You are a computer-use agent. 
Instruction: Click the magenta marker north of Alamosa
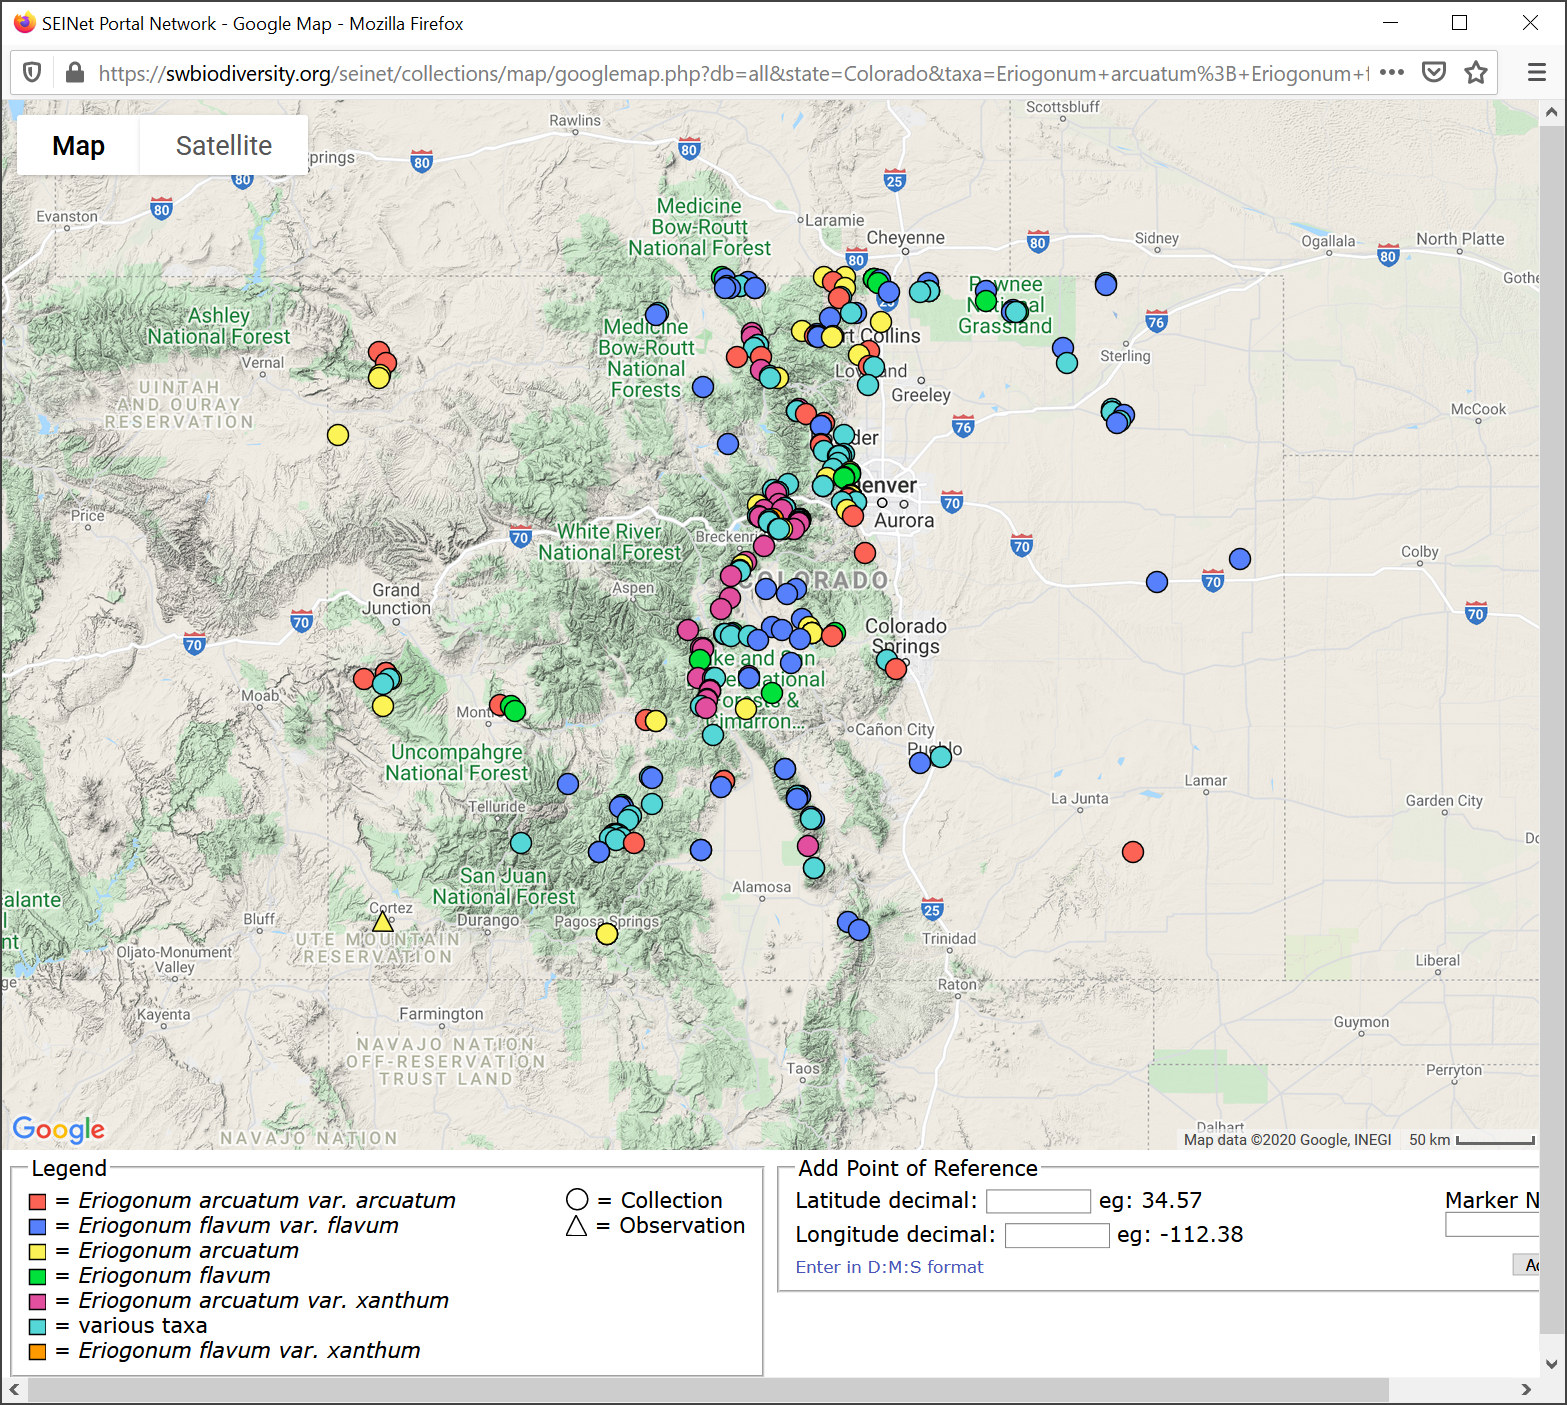pos(808,846)
